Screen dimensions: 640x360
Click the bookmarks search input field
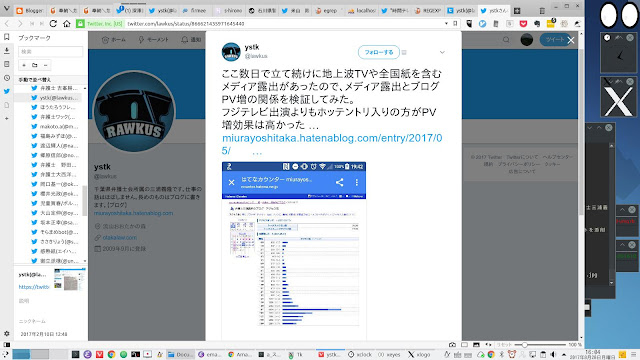tap(50, 51)
